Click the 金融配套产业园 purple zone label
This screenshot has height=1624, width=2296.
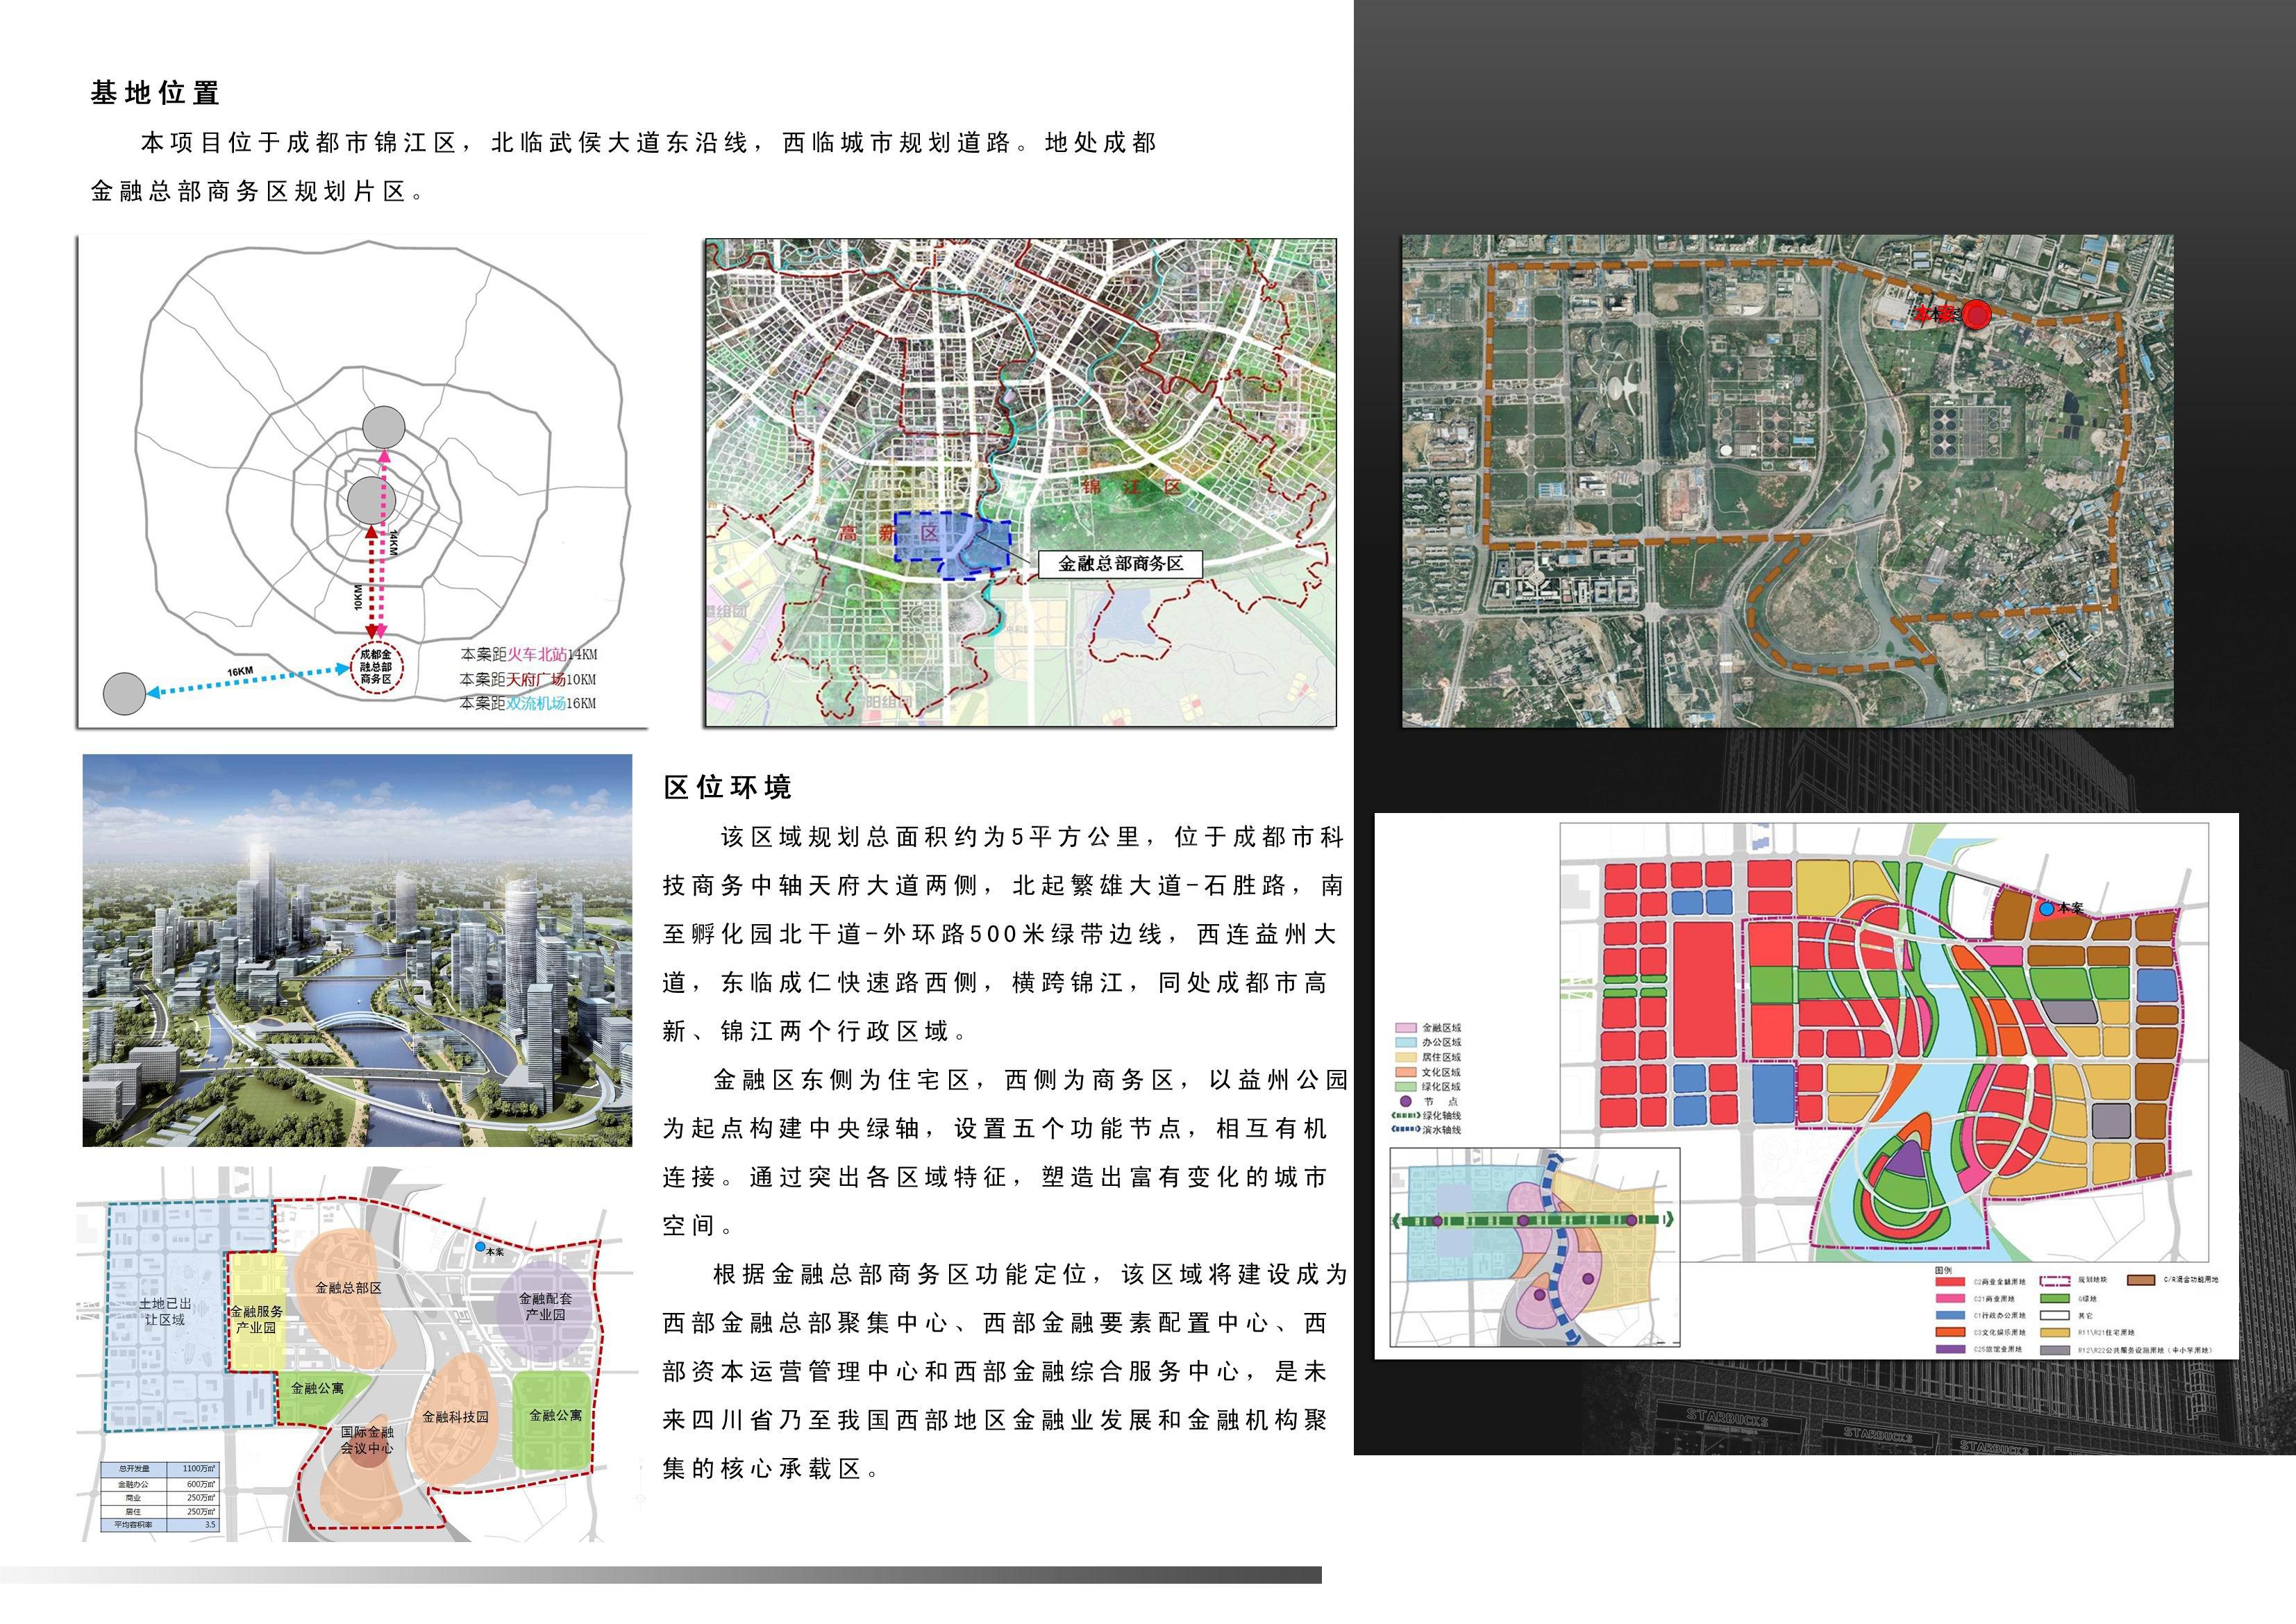coord(545,1306)
